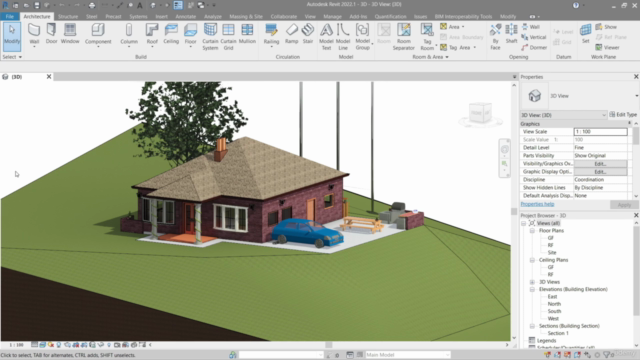Open the Site floor plan
This screenshot has height=360, width=640.
pyautogui.click(x=552, y=253)
